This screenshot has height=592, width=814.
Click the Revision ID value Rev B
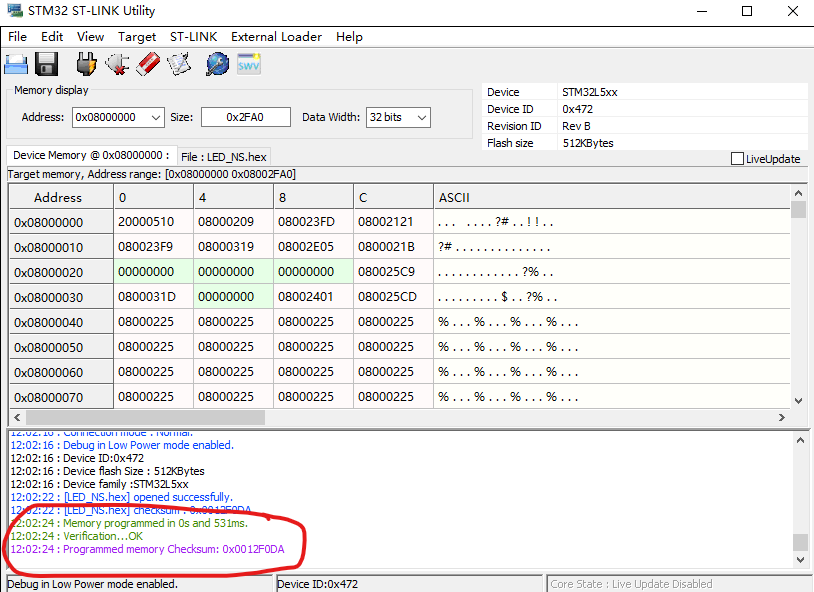click(576, 126)
